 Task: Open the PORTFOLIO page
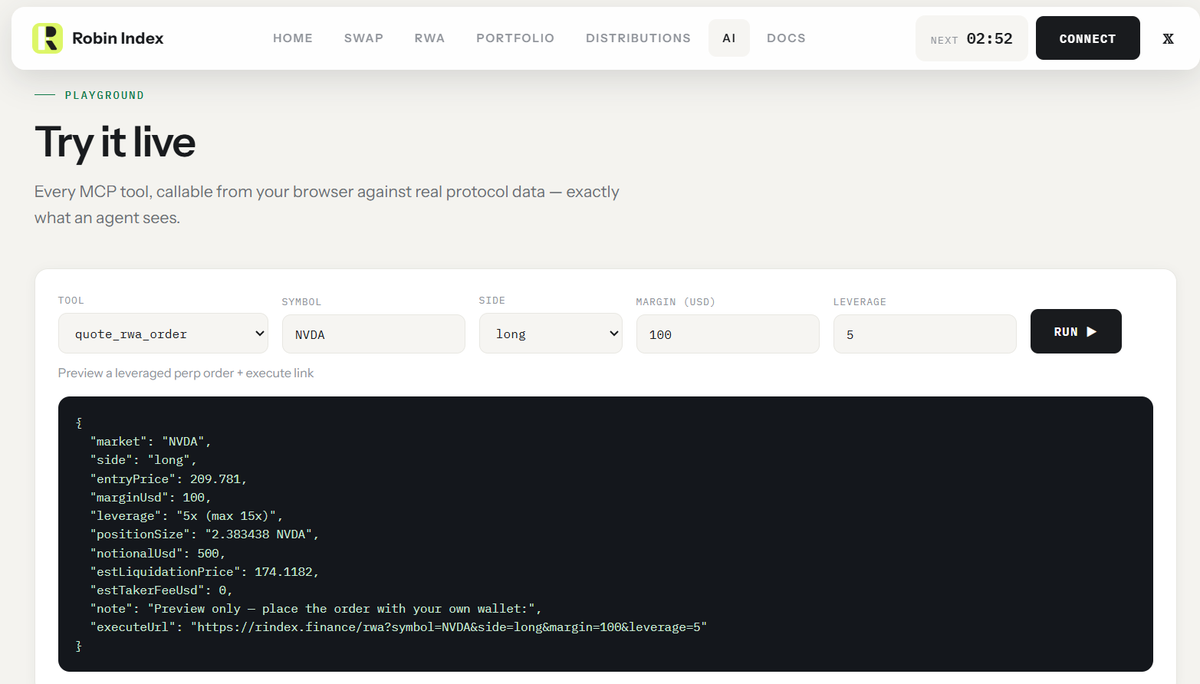click(x=516, y=38)
